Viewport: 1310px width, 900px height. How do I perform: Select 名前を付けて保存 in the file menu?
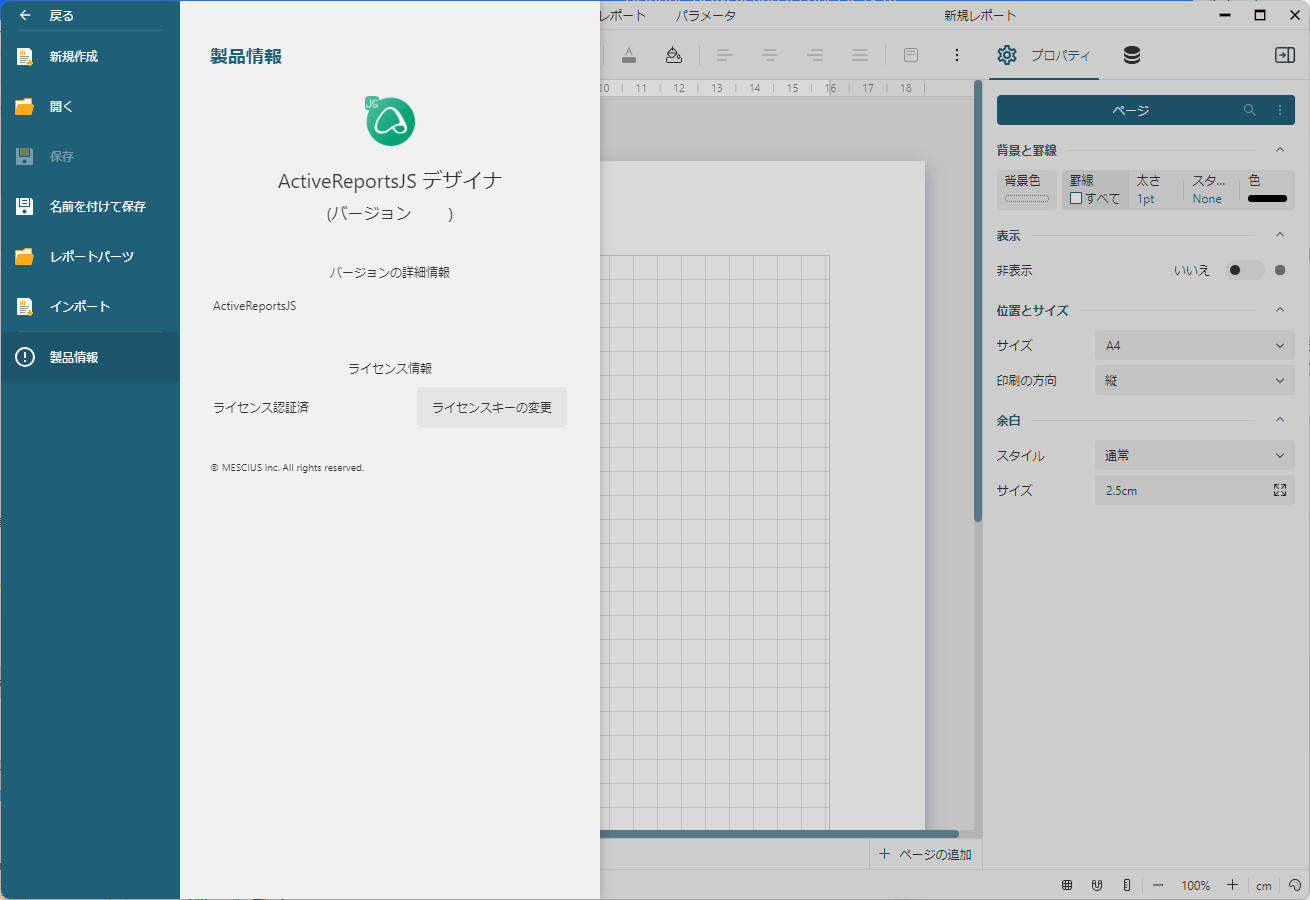[90, 207]
